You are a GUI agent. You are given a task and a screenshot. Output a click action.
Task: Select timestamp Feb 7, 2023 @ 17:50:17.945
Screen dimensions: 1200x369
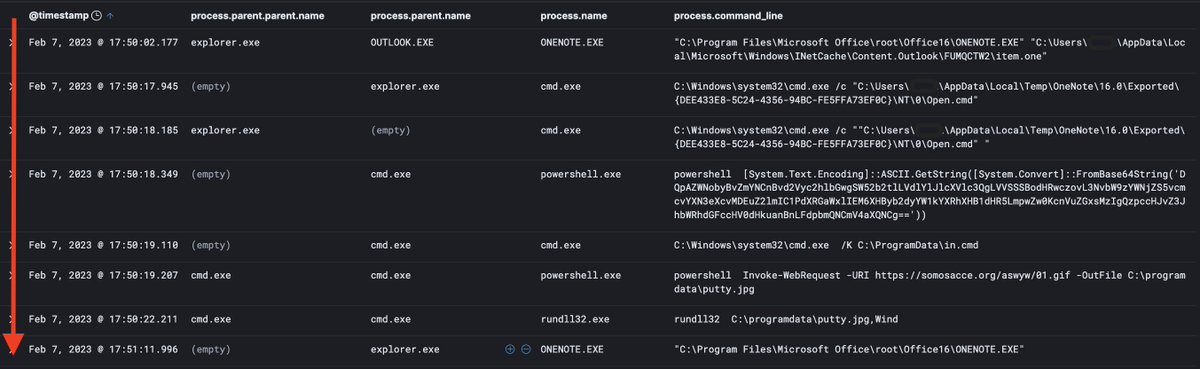[104, 87]
